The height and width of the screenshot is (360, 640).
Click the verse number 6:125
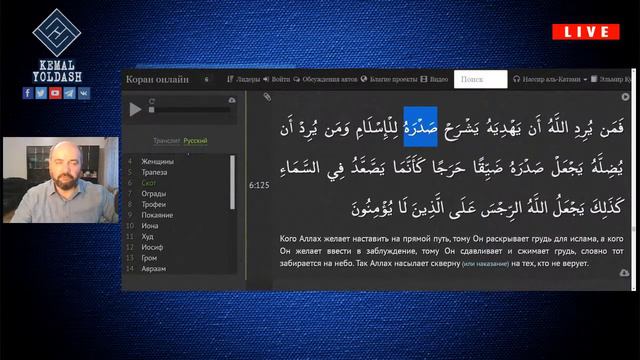[259, 185]
